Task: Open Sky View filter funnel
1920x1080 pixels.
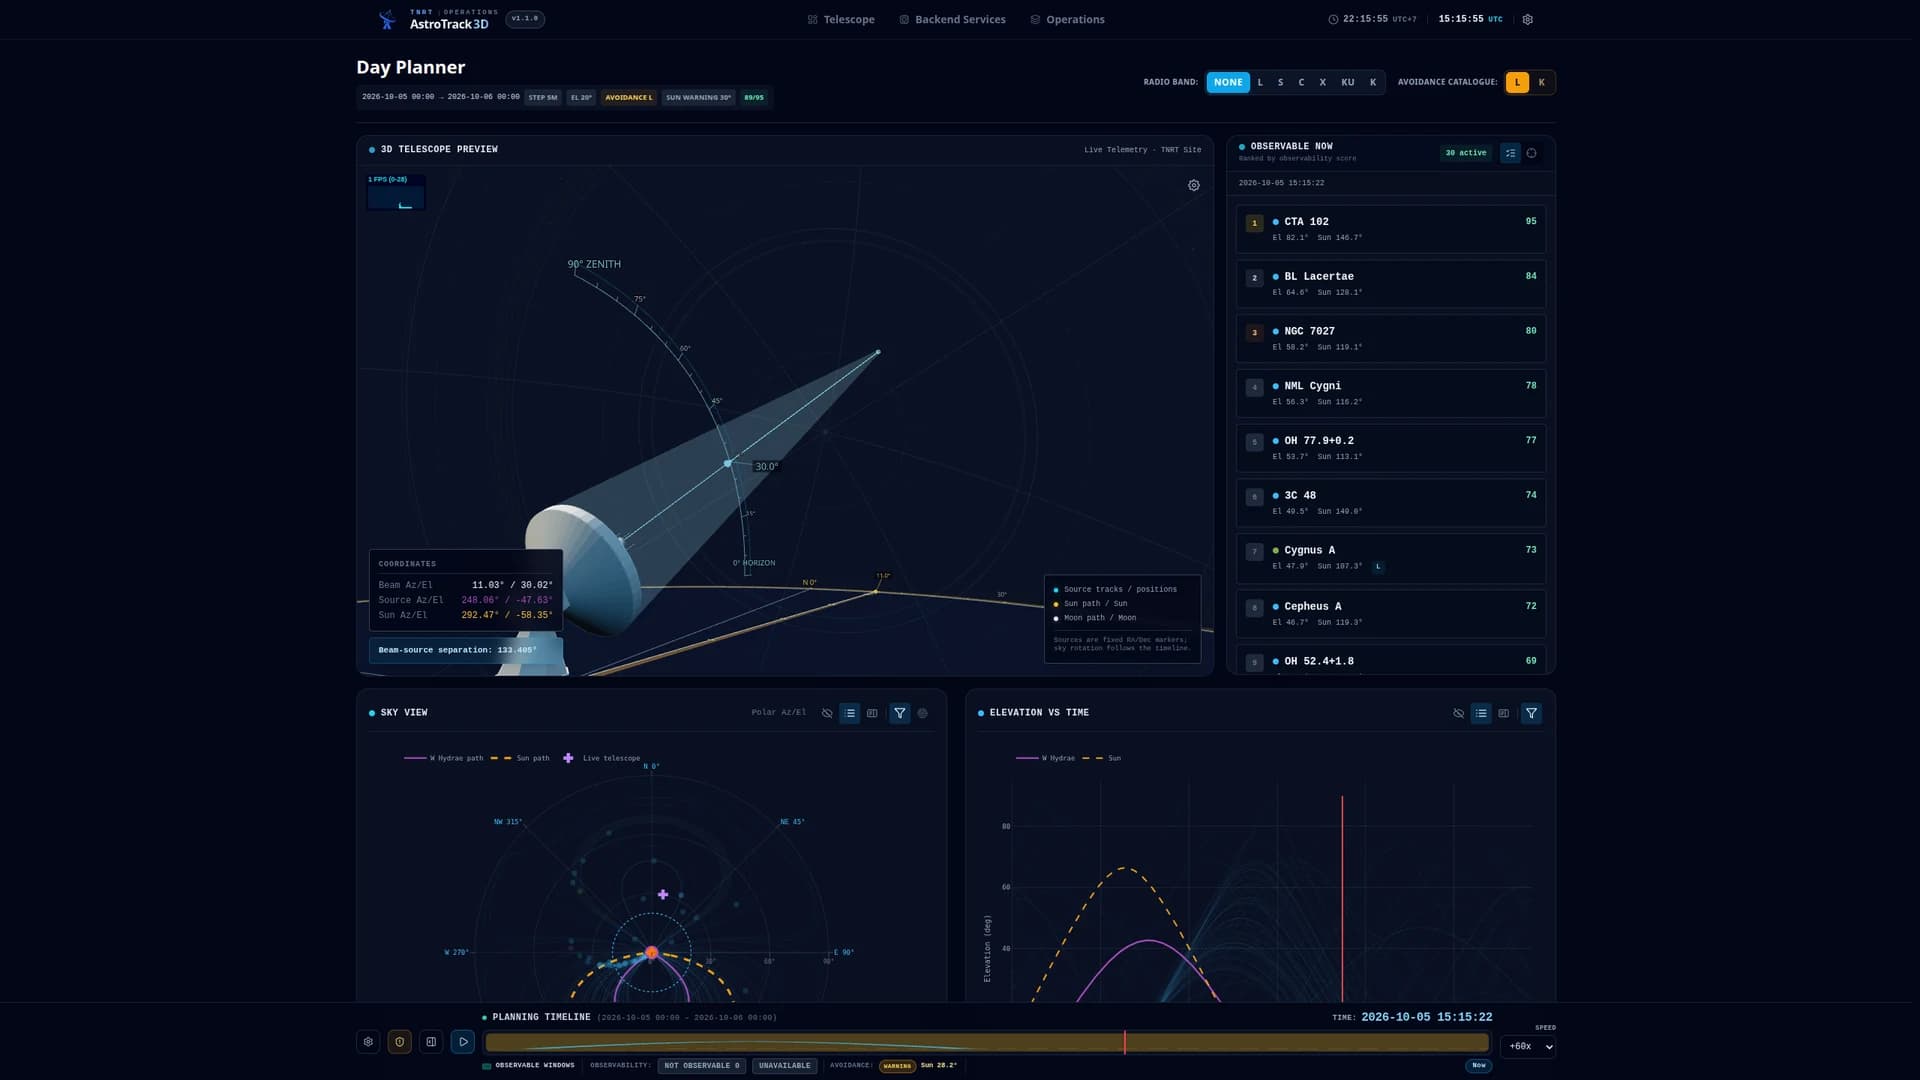Action: [x=900, y=713]
